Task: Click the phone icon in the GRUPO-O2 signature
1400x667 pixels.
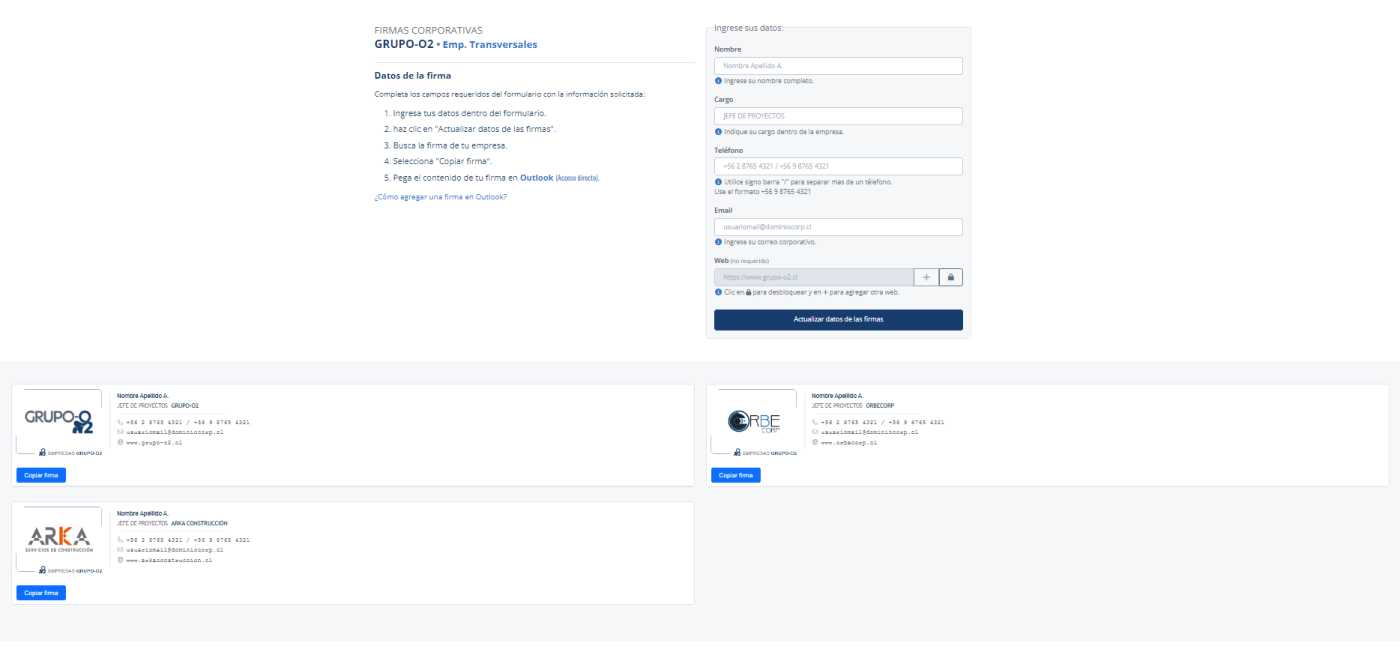Action: coord(120,422)
